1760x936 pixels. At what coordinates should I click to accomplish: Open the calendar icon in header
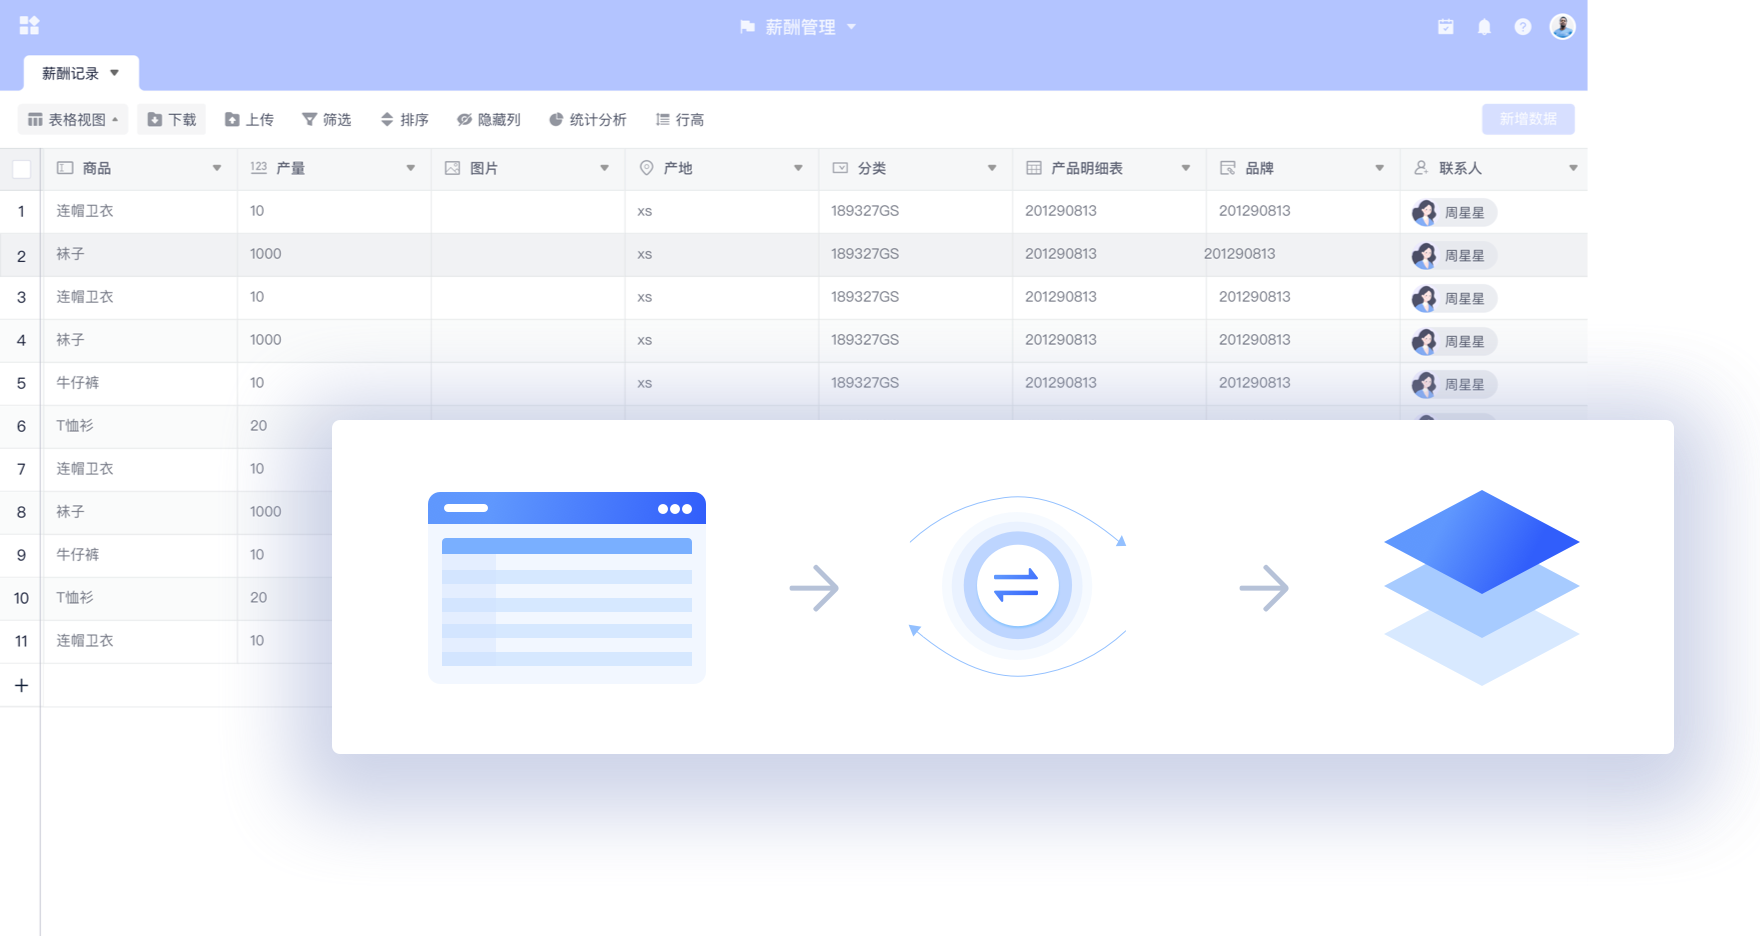point(1445,27)
